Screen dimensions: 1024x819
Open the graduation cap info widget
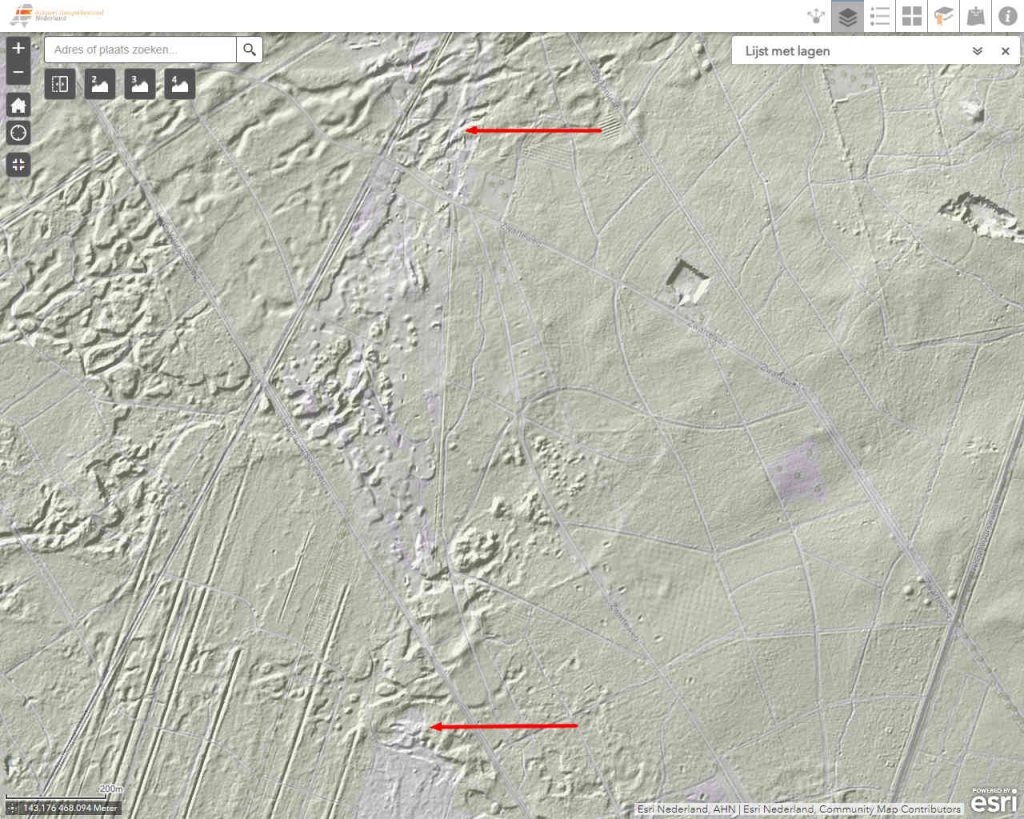point(944,16)
